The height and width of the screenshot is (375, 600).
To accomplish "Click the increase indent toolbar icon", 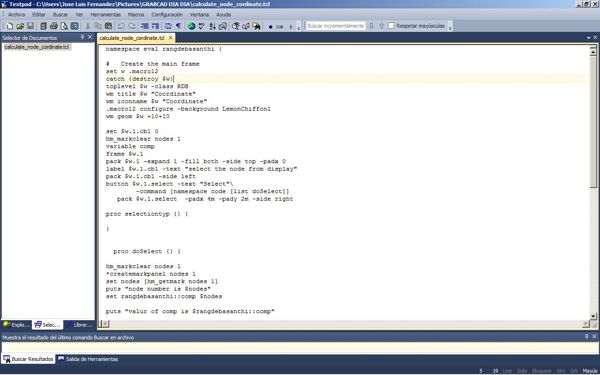I will point(155,26).
